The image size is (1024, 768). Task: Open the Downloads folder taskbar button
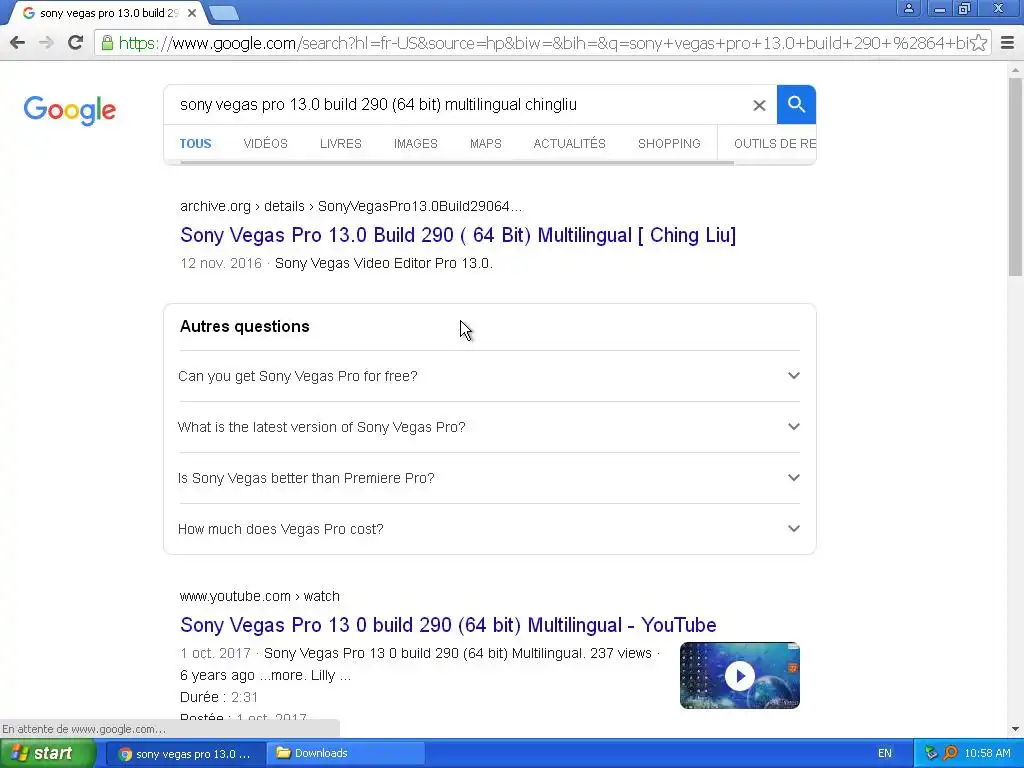(346, 754)
